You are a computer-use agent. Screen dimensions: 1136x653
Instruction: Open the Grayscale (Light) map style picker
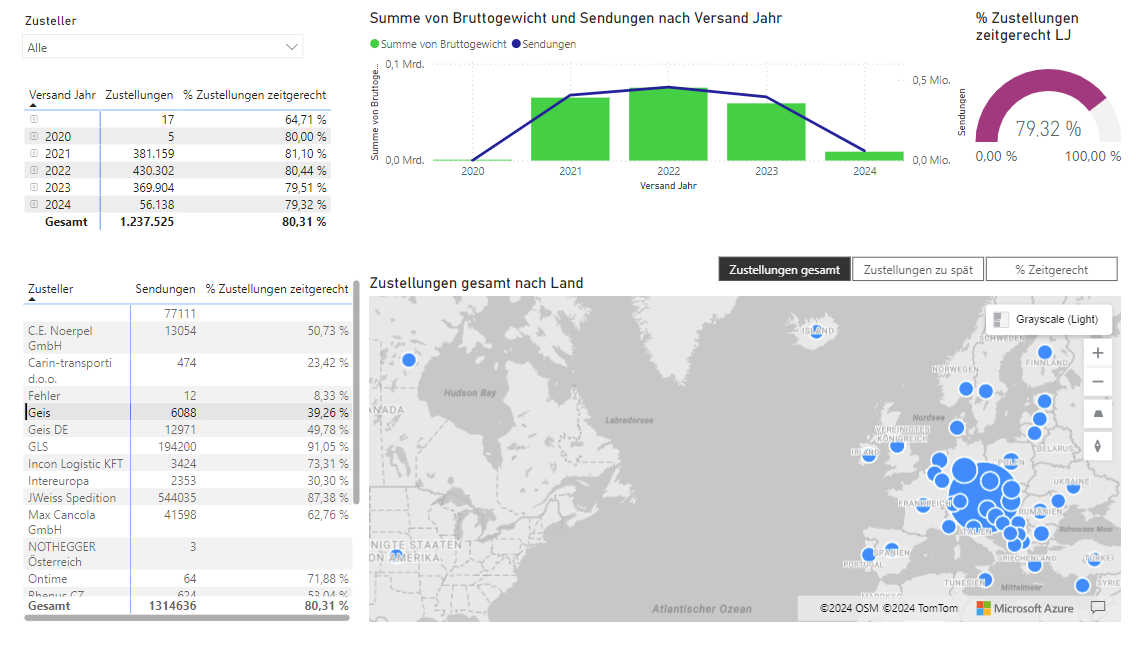(1049, 319)
